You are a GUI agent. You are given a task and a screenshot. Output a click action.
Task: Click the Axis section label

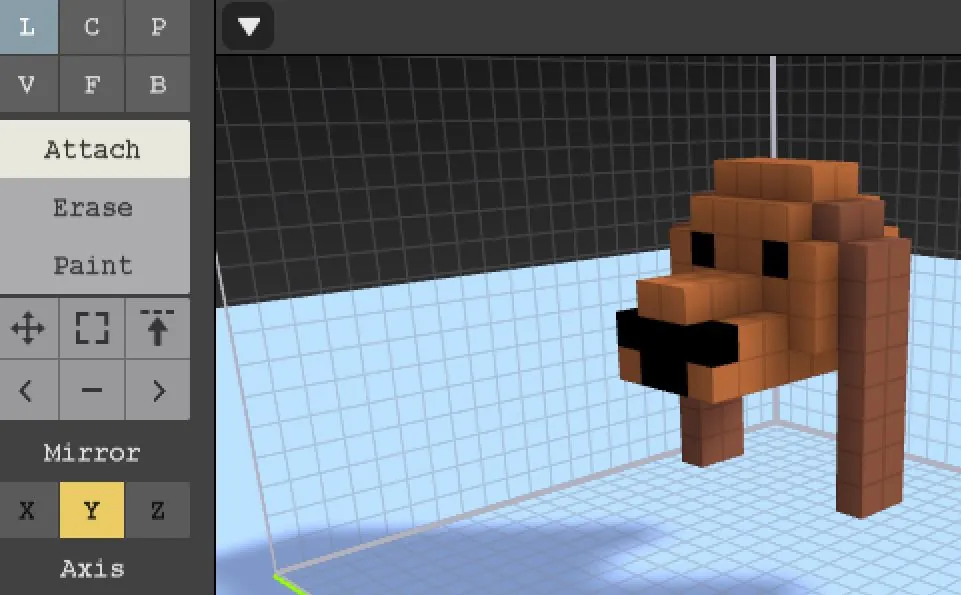[x=92, y=569]
